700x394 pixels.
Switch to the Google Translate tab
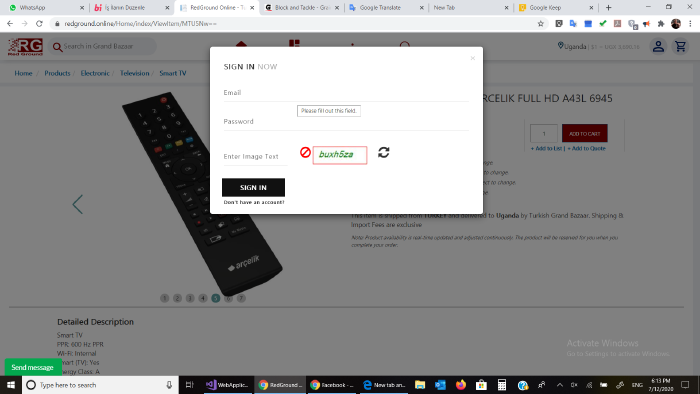[386, 8]
